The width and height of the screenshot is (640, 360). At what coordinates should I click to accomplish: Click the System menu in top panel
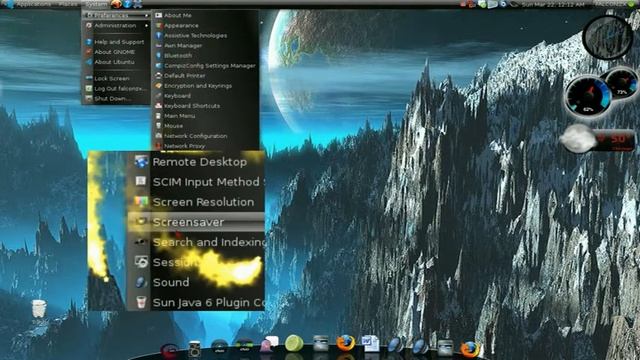pos(95,4)
